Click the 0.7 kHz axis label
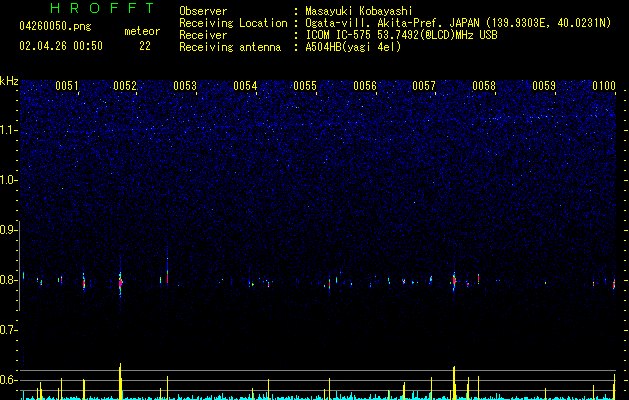This screenshot has height=400, width=629. point(8,330)
